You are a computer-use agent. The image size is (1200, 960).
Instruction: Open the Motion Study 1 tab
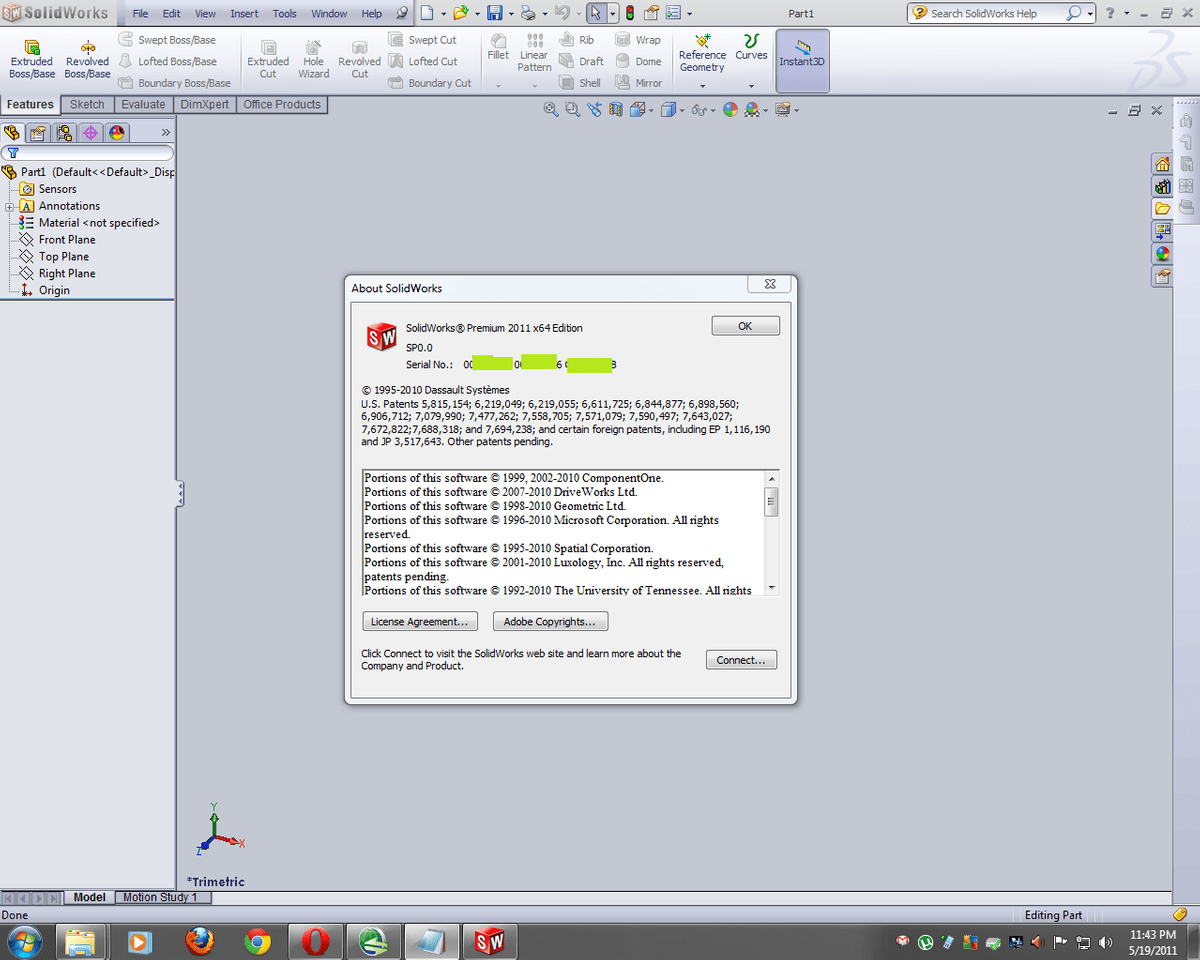(160, 897)
